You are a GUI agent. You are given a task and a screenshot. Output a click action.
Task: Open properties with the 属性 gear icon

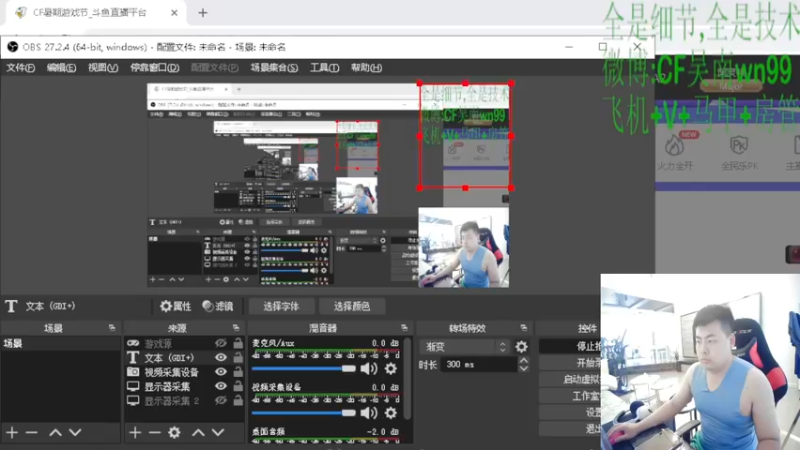click(175, 306)
